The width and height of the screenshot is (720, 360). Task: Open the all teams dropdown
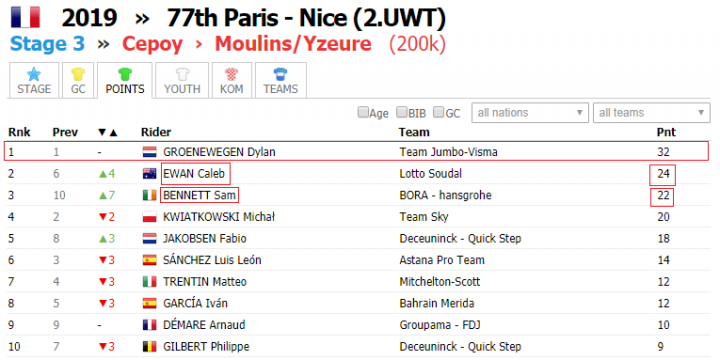652,112
